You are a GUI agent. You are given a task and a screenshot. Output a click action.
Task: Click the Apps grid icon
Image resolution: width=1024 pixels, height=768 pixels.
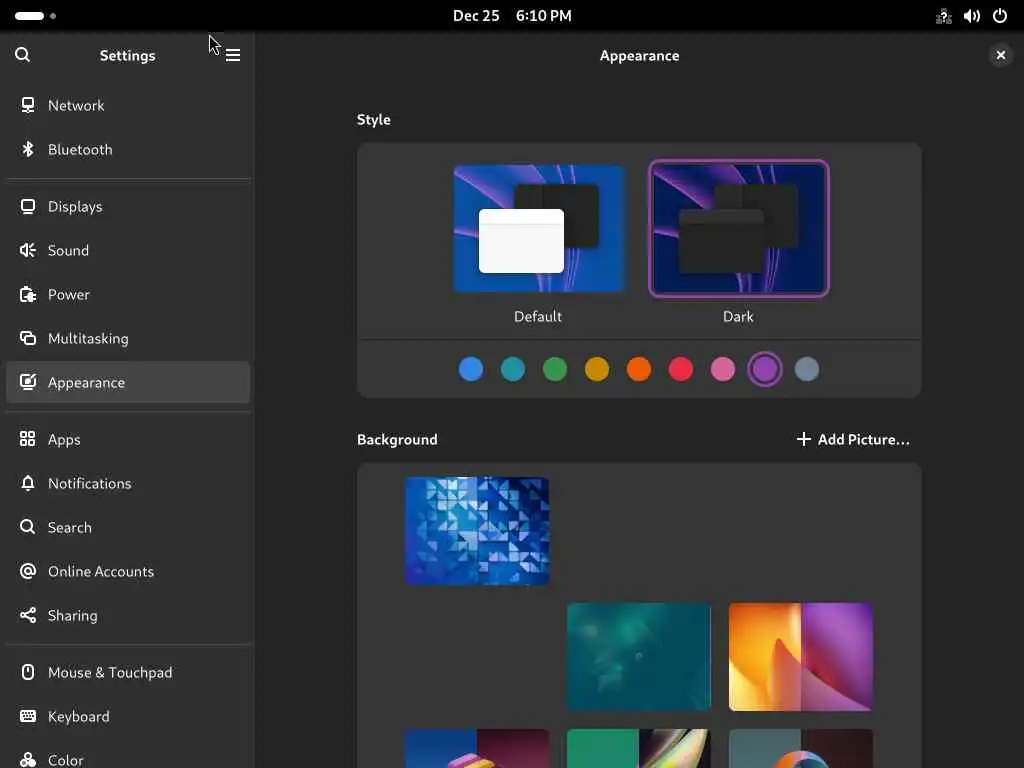(27, 439)
